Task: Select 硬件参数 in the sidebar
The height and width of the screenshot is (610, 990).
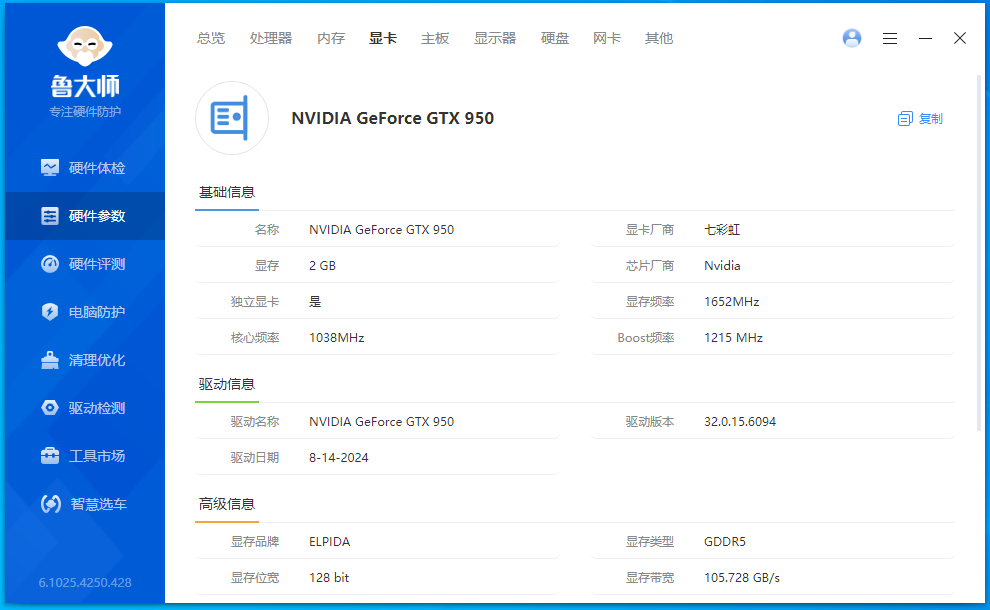Action: [x=85, y=216]
